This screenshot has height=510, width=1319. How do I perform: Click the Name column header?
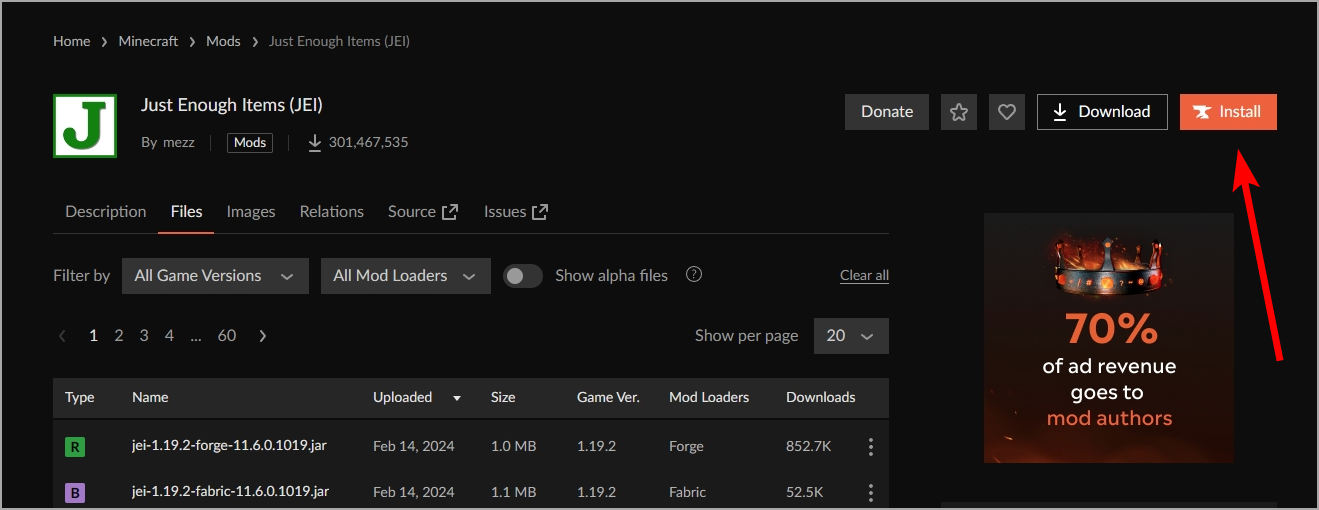pos(150,397)
